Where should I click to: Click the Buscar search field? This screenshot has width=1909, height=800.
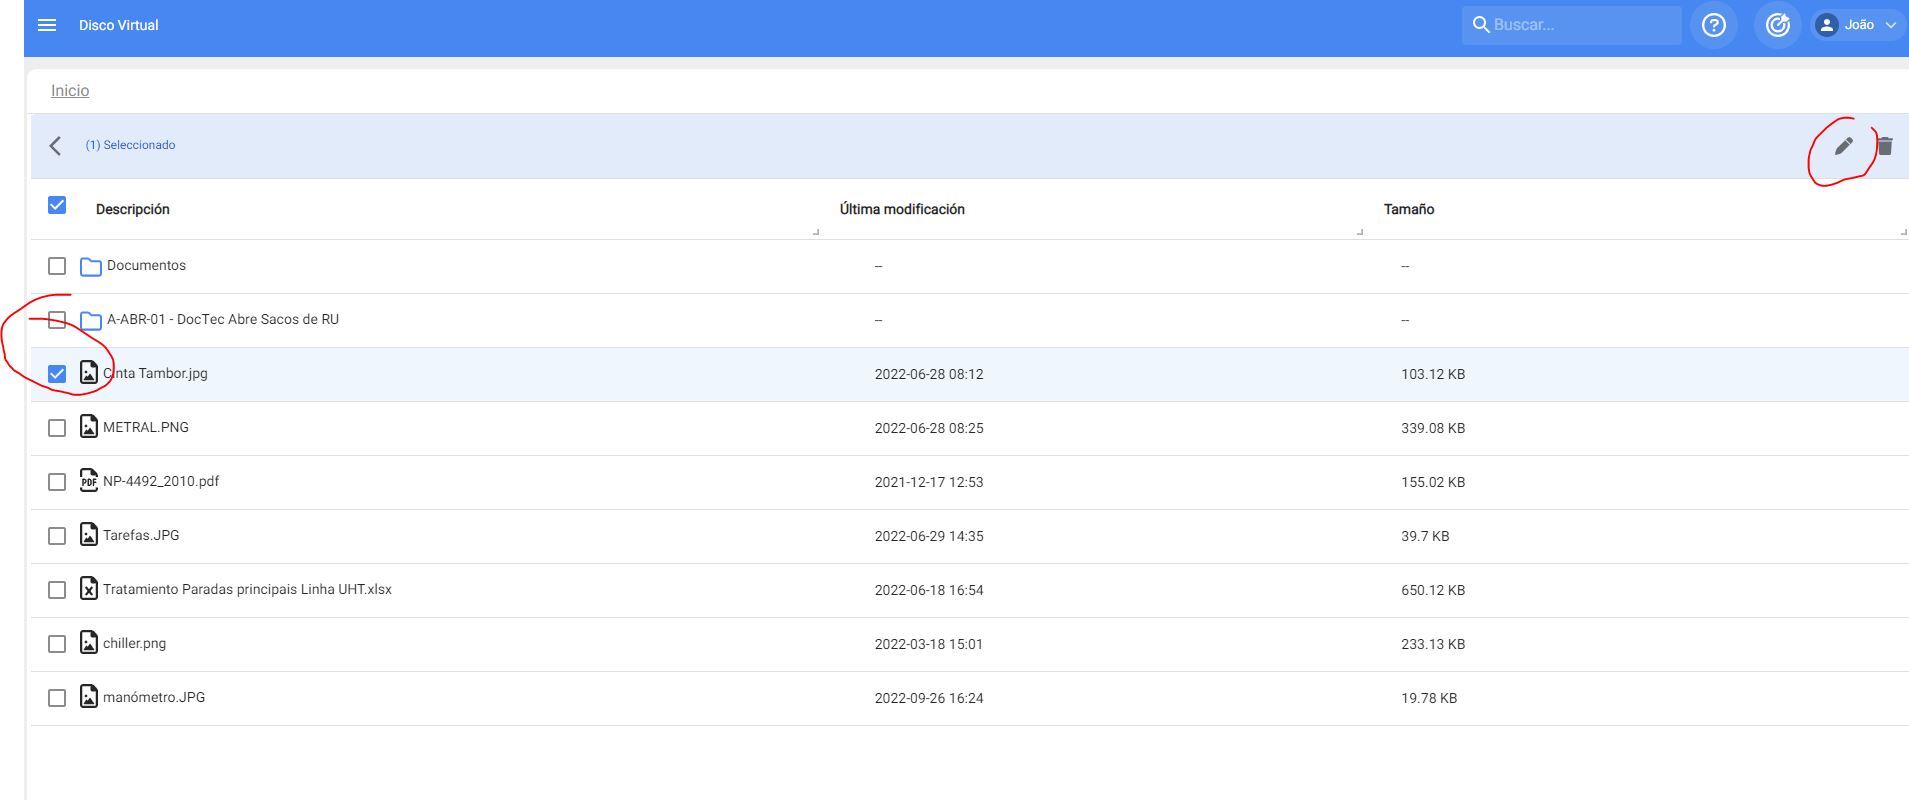point(1582,25)
